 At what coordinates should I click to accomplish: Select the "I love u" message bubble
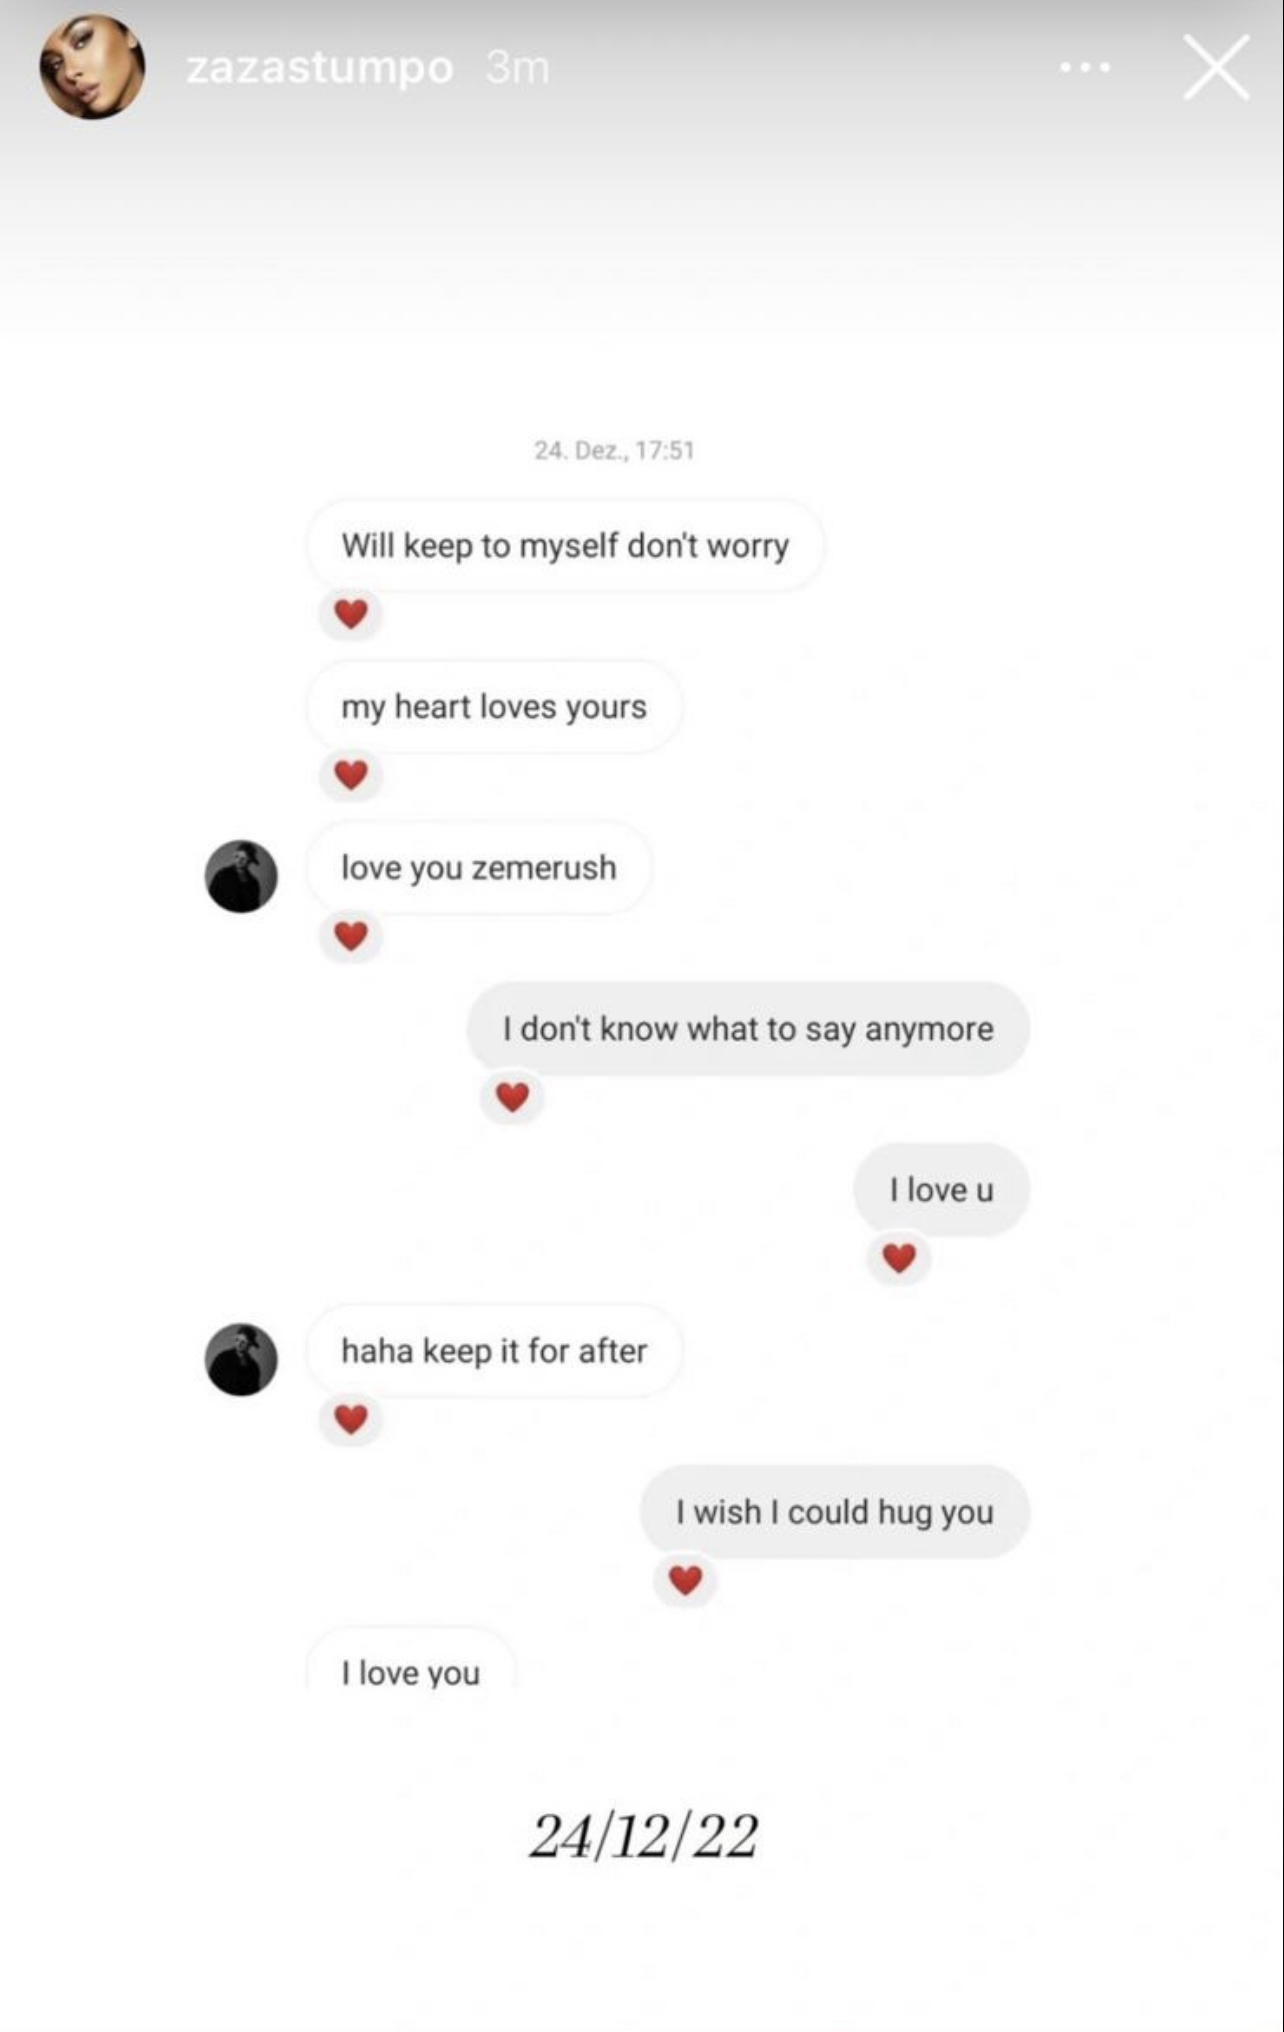coord(941,1190)
